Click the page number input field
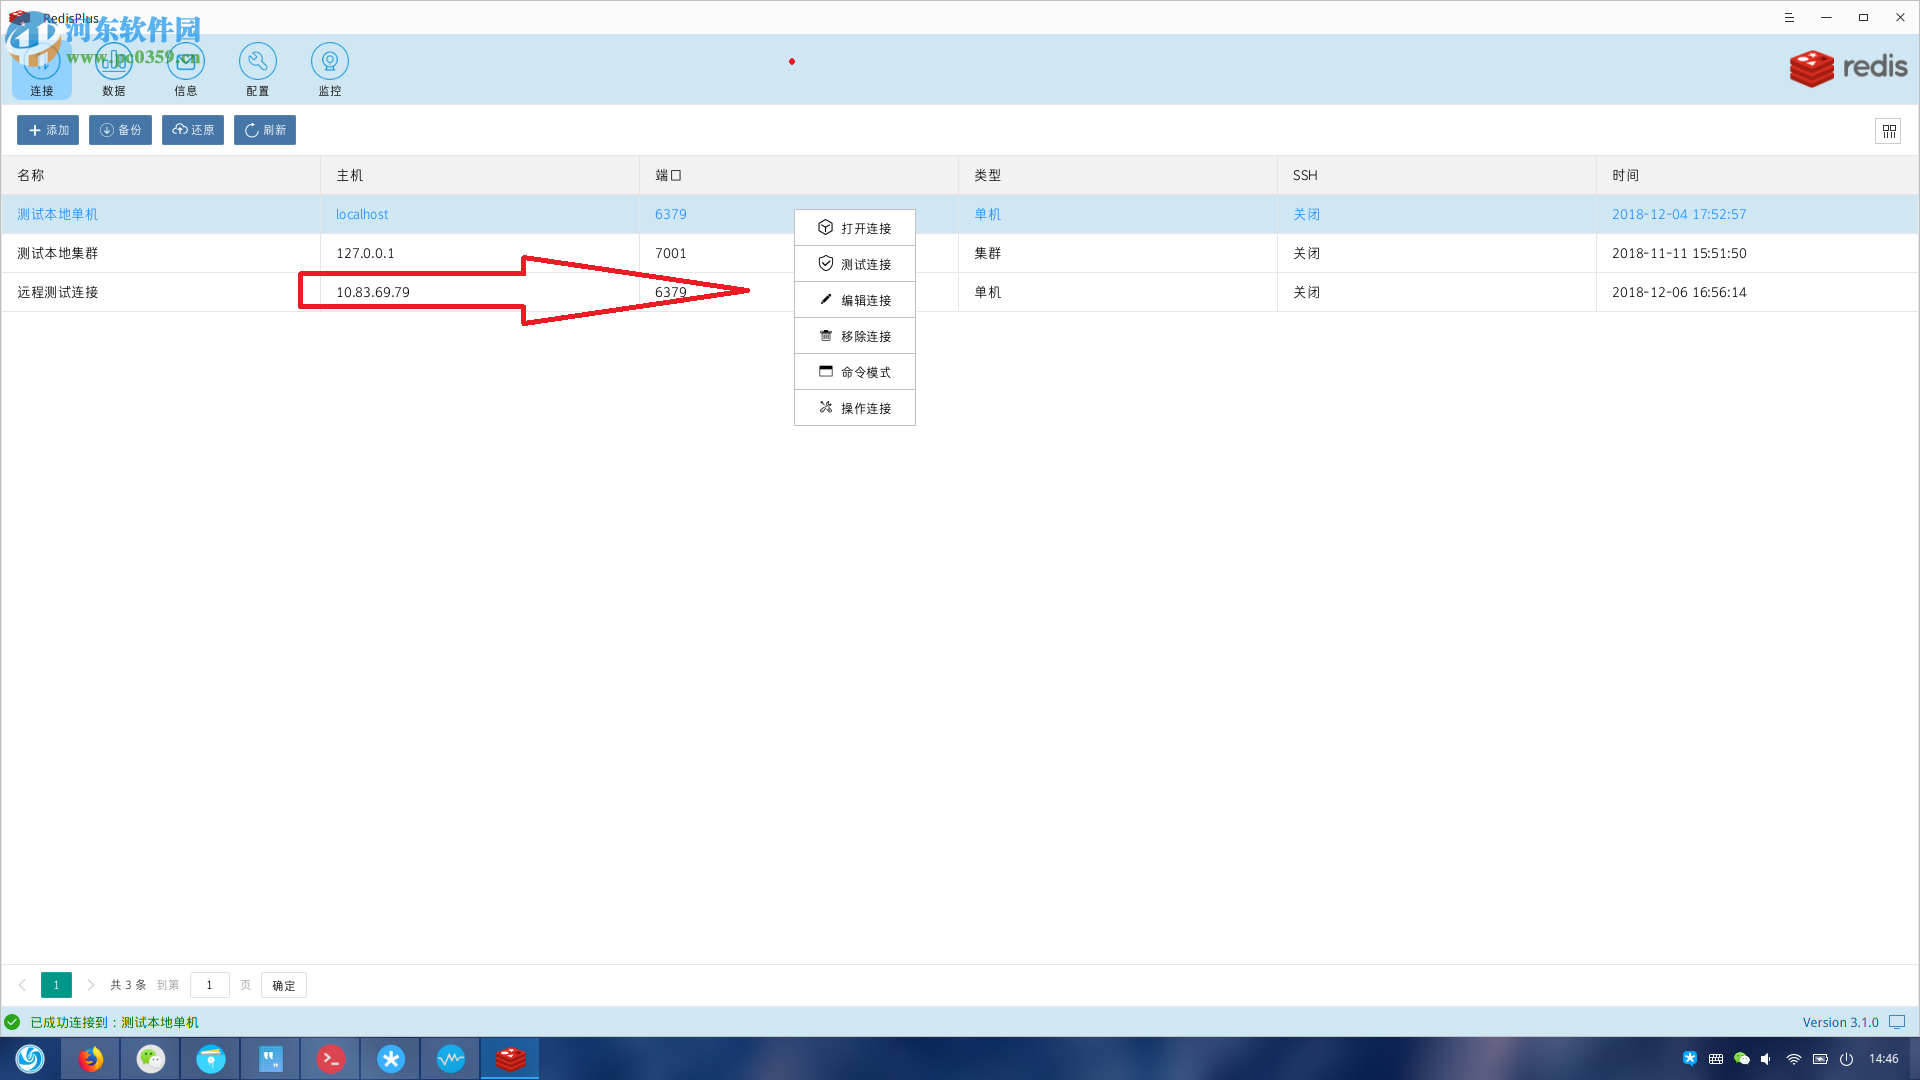 pyautogui.click(x=209, y=985)
